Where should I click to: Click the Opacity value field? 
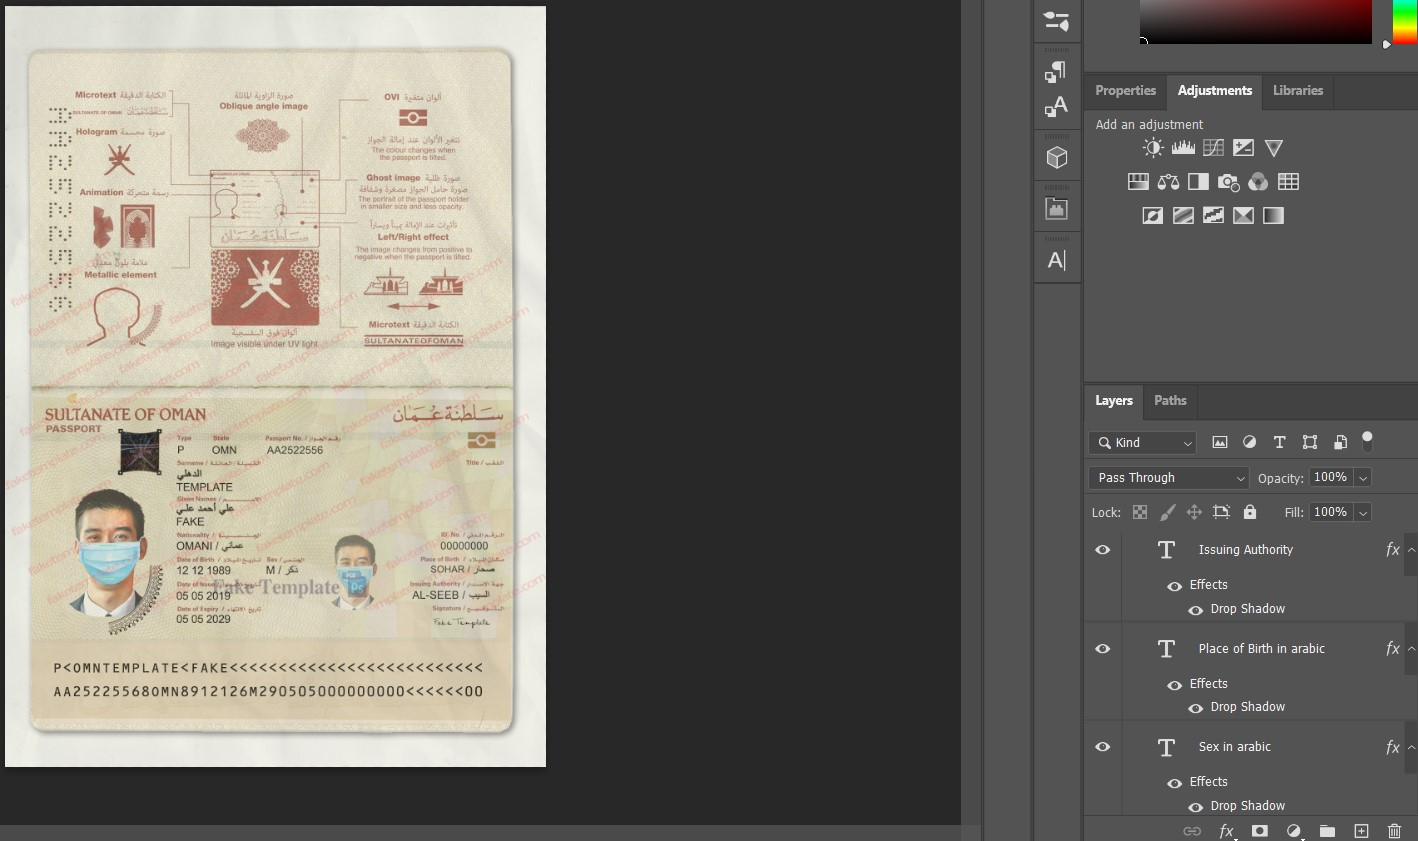[1333, 477]
